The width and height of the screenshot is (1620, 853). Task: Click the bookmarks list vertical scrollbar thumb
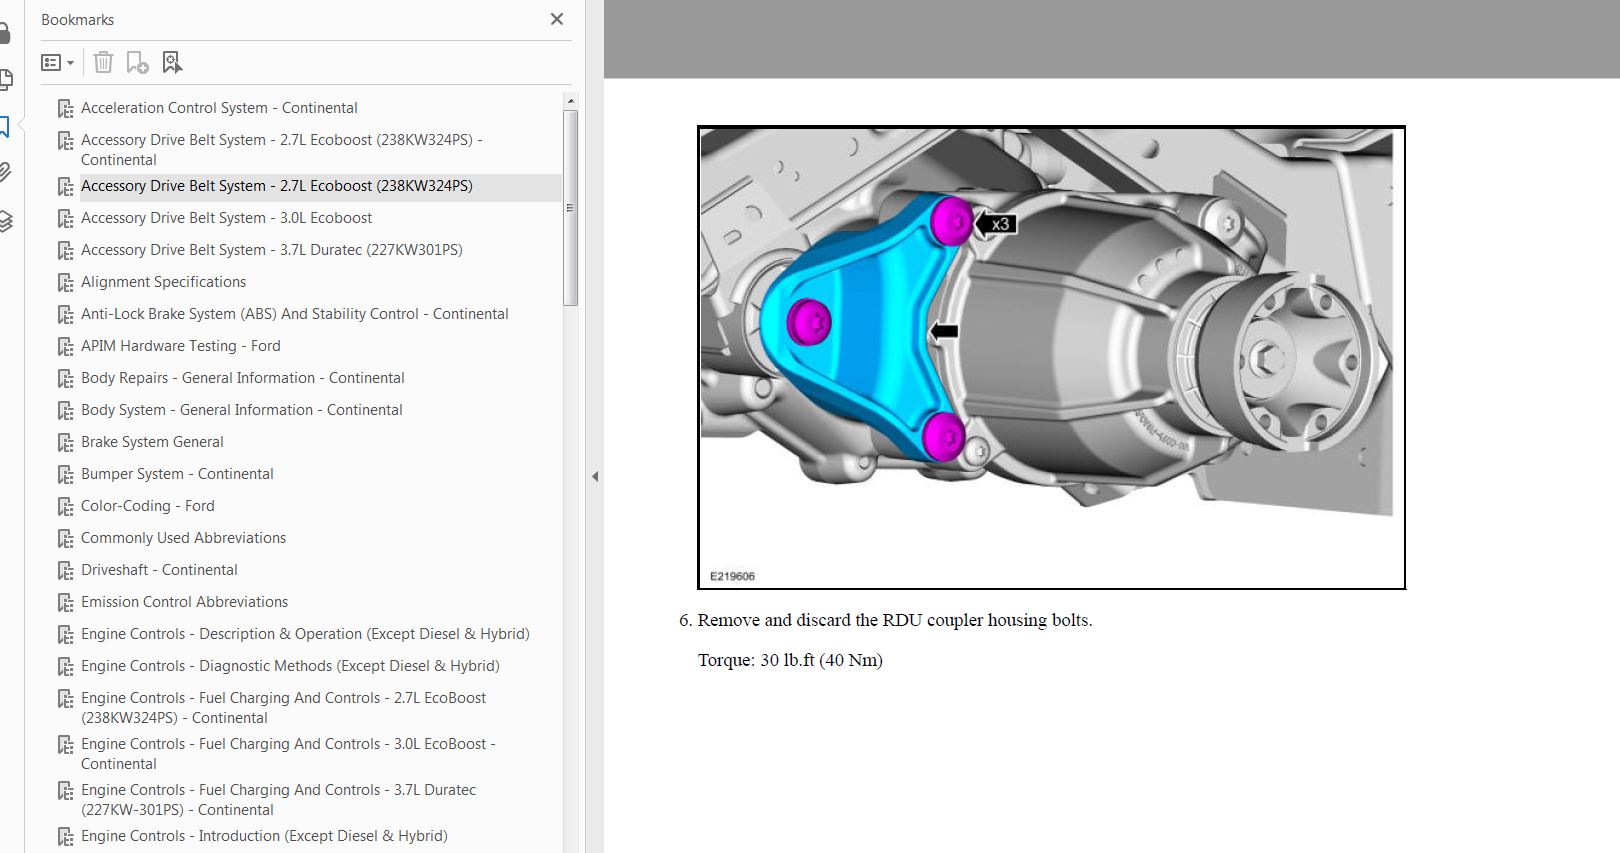point(571,208)
